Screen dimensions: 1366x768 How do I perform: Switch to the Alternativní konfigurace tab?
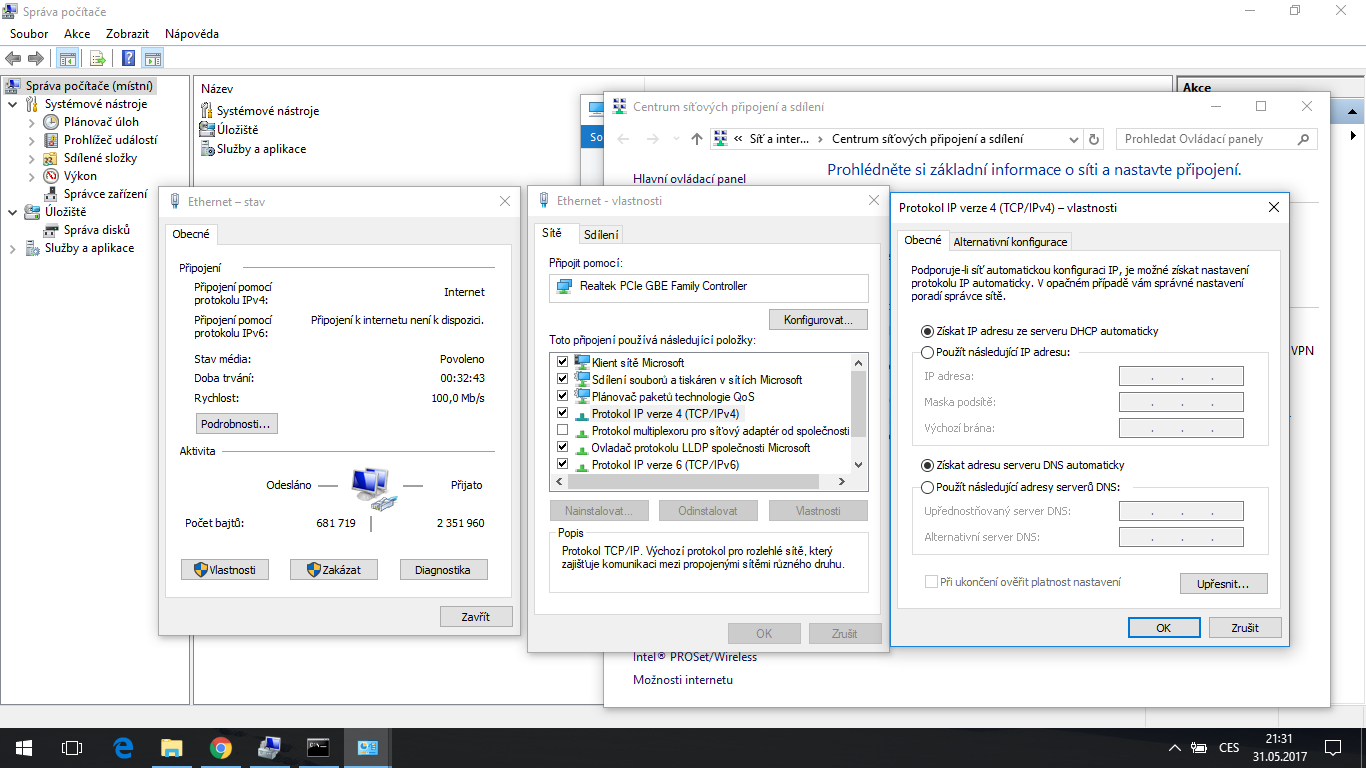1010,241
